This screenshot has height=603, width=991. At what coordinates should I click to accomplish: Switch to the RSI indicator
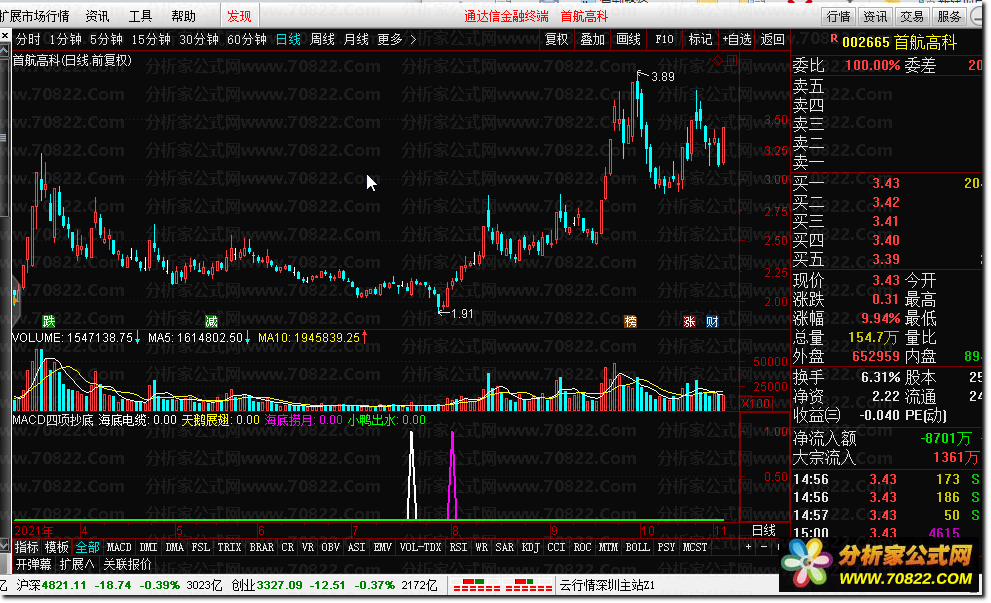coord(458,547)
